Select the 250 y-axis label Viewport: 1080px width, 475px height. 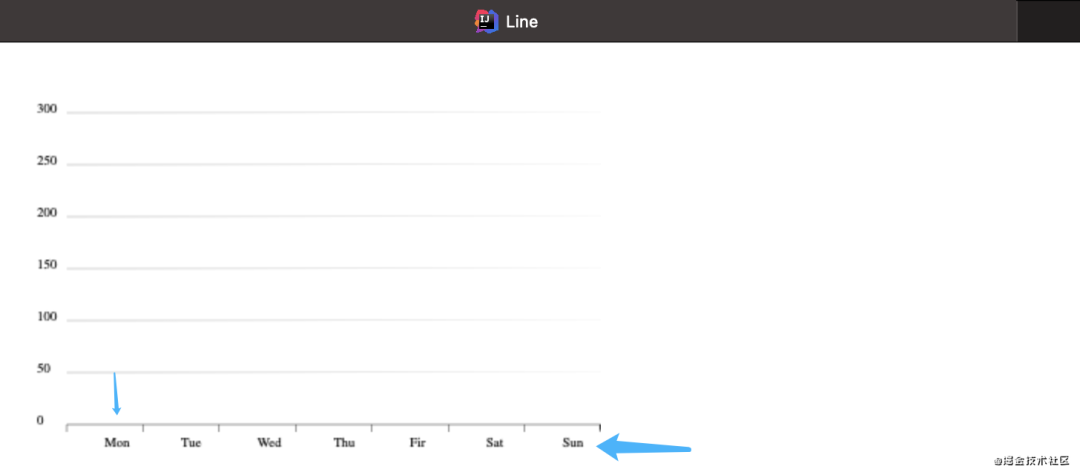[x=47, y=161]
